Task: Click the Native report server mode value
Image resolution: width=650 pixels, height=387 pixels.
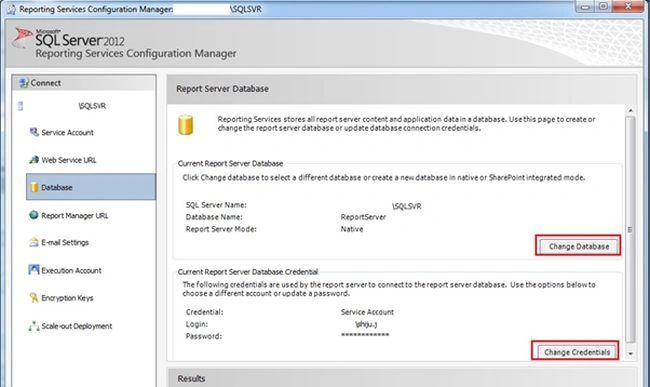Action: click(352, 229)
